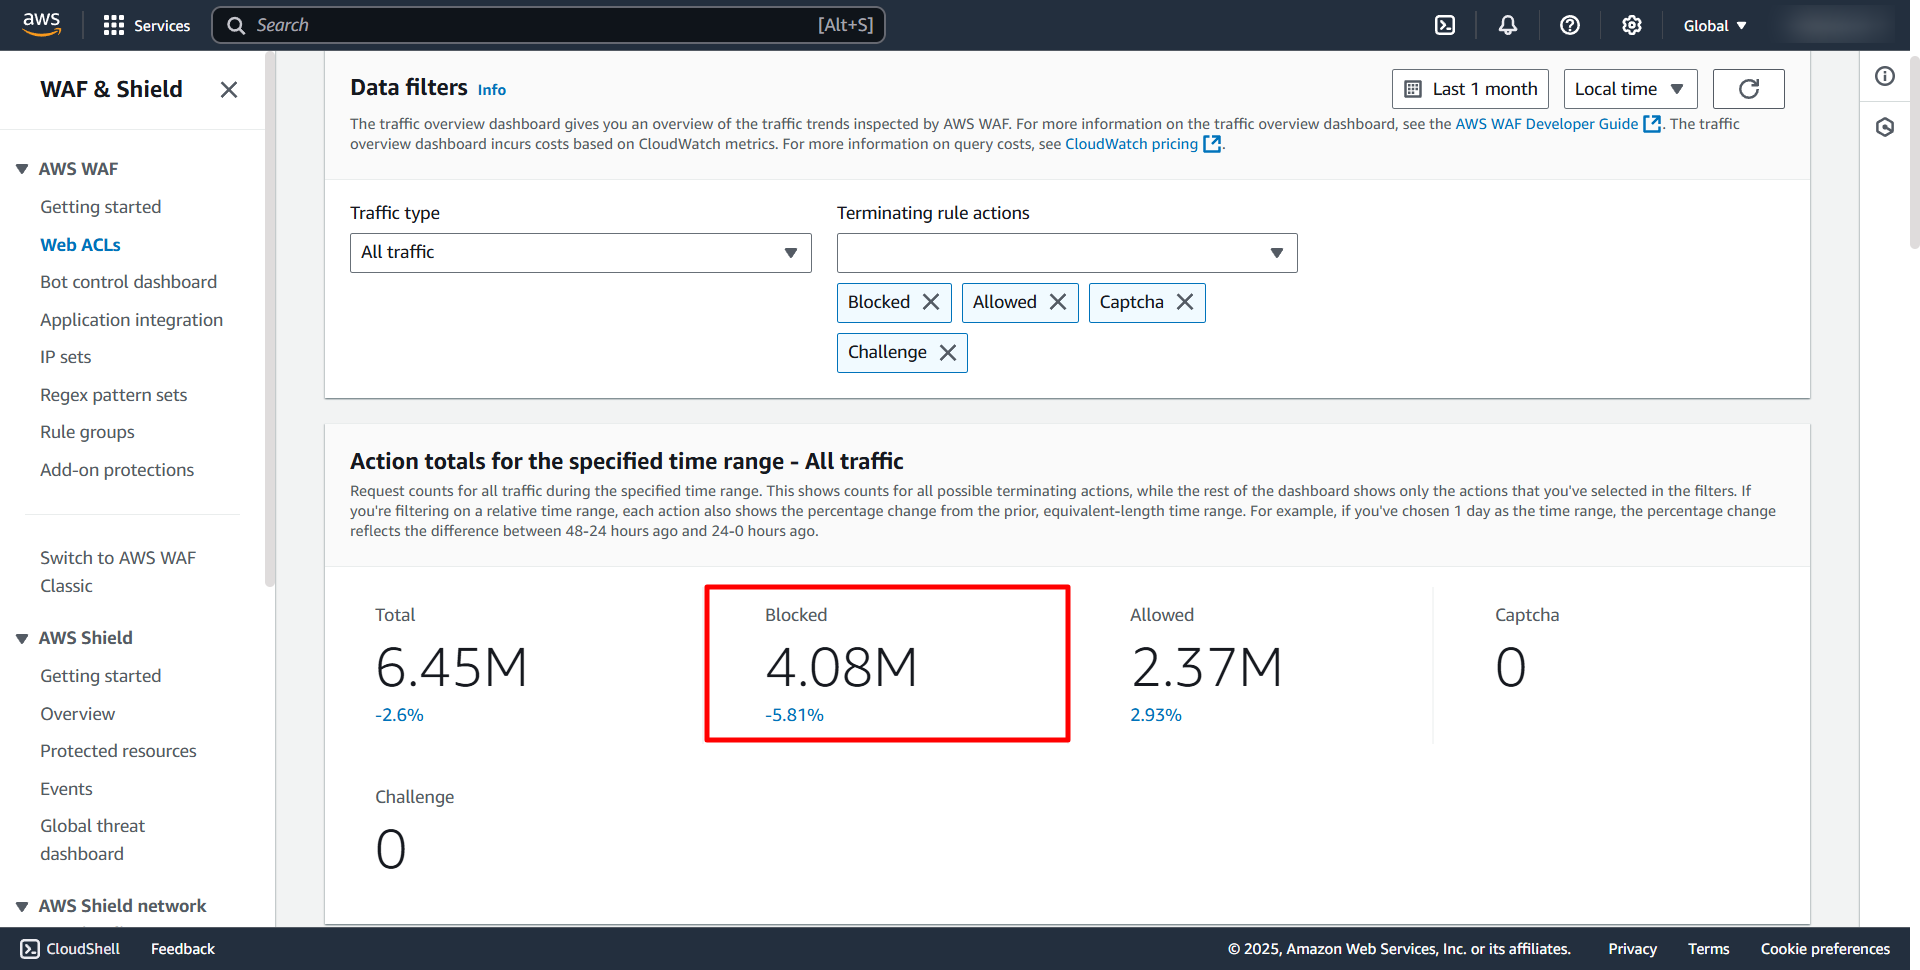Open the Global region dropdown
Image resolution: width=1920 pixels, height=970 pixels.
pyautogui.click(x=1715, y=25)
